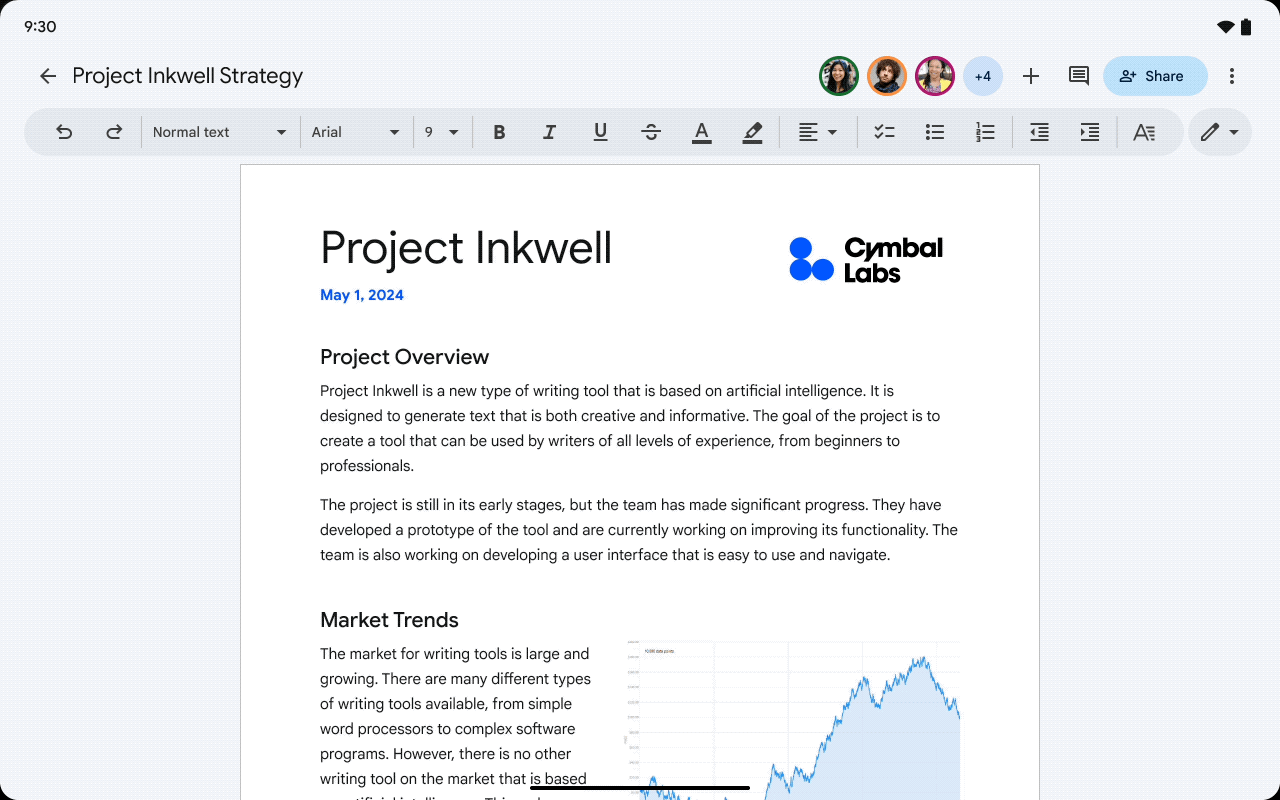The width and height of the screenshot is (1280, 800).
Task: Undo the last action
Action: tap(64, 132)
